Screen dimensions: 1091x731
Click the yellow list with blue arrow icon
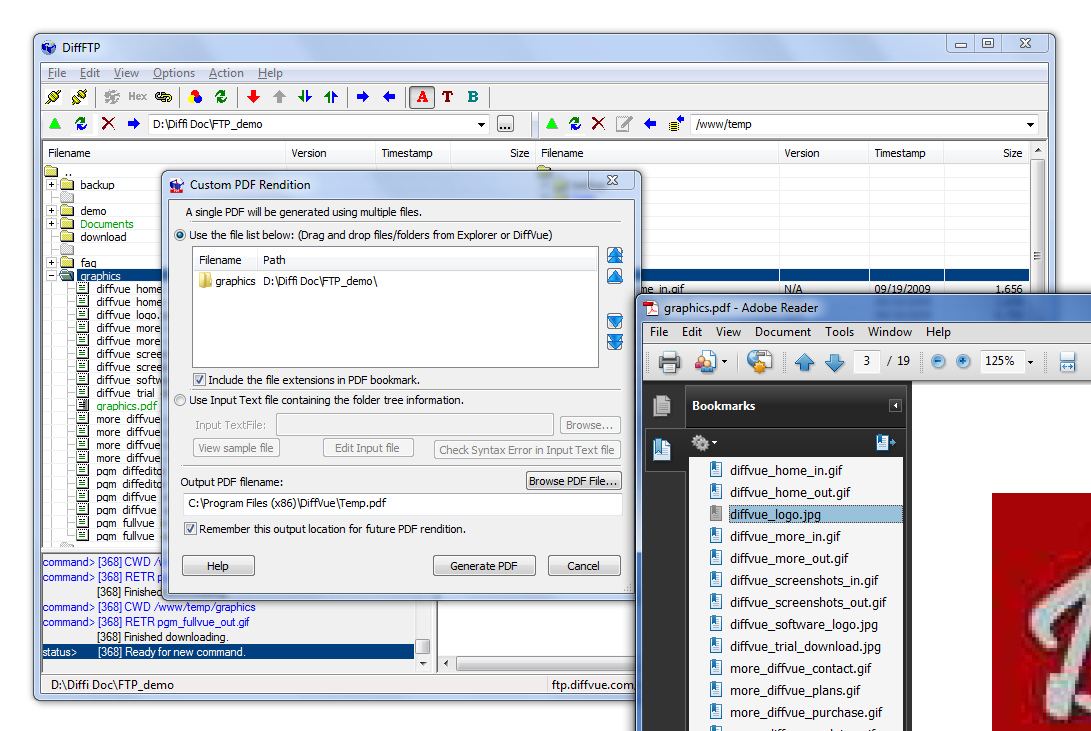pos(676,124)
